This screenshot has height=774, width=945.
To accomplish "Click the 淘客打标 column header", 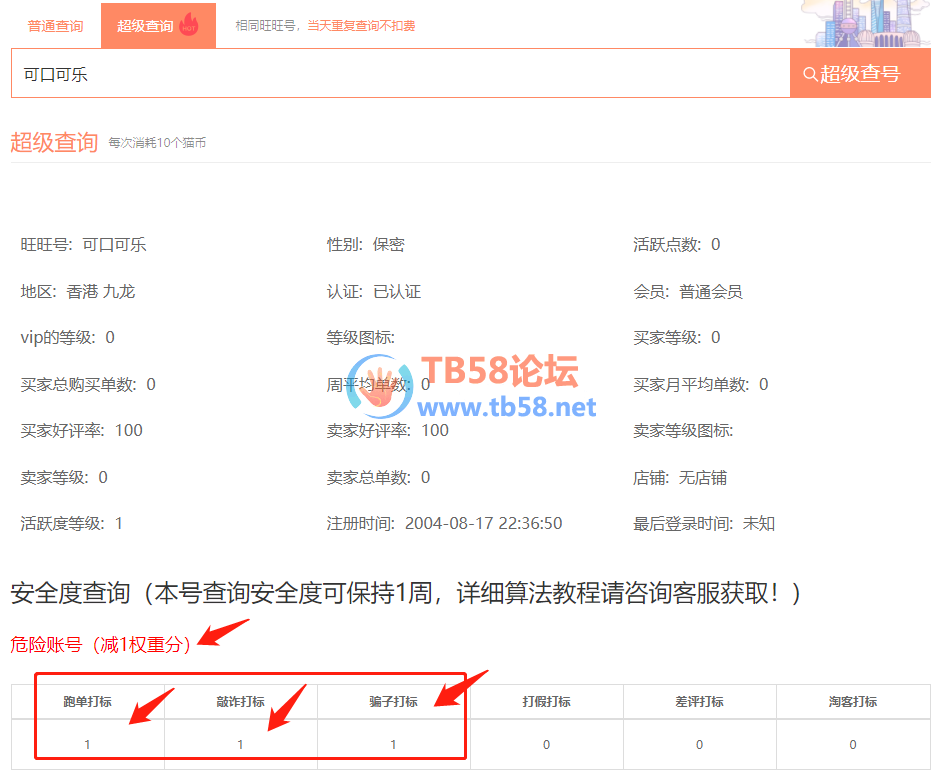I will pos(852,702).
